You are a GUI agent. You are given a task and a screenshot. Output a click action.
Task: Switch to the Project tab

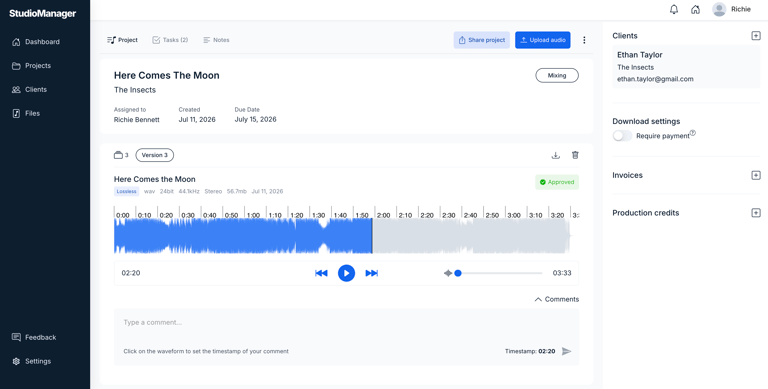[122, 40]
